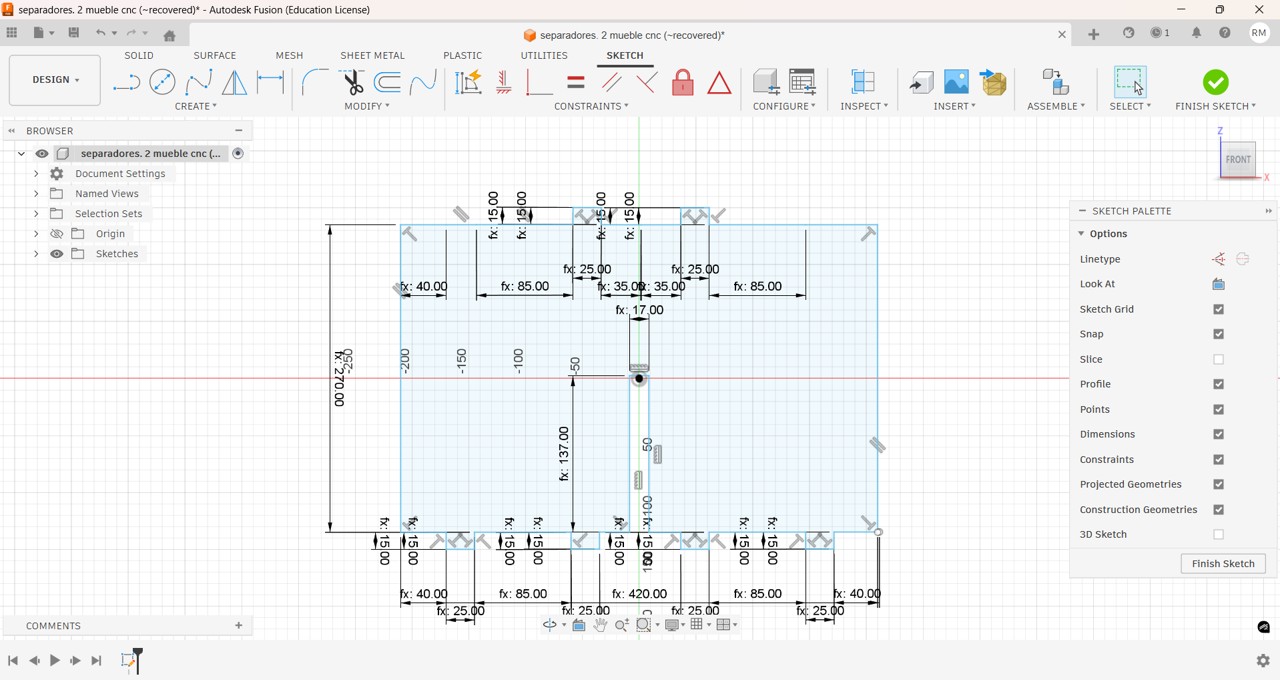This screenshot has height=680, width=1280.
Task: Click the green Finish Sketch checkmark
Action: point(1216,82)
